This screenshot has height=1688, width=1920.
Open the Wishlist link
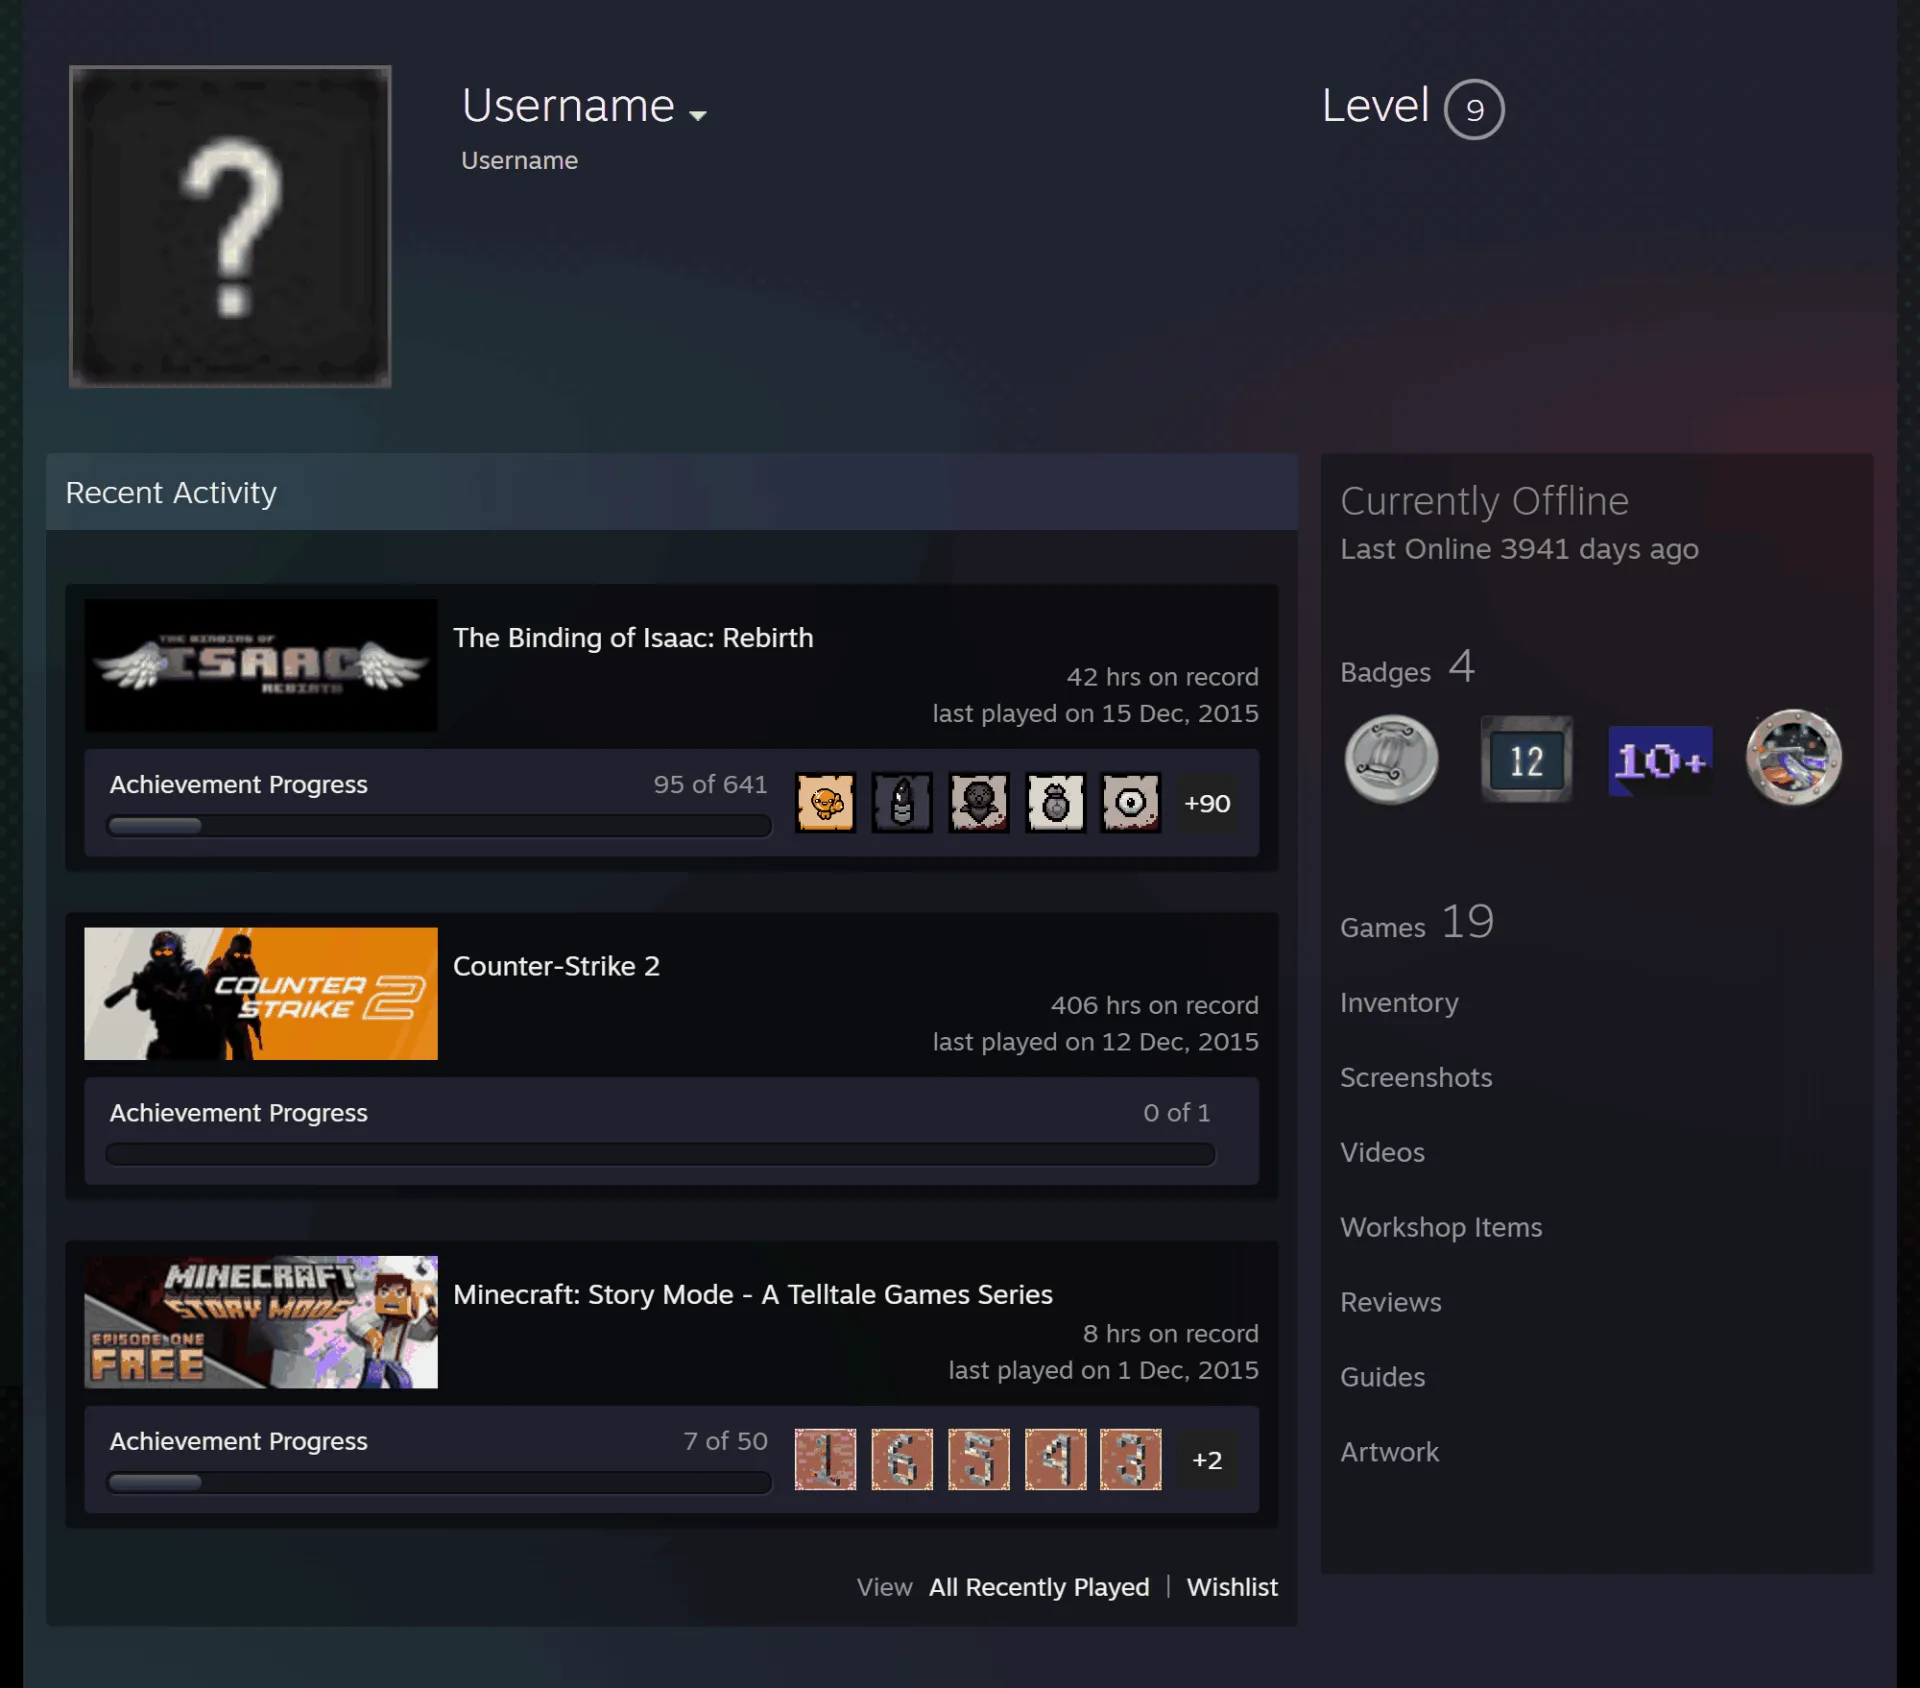tap(1232, 1587)
